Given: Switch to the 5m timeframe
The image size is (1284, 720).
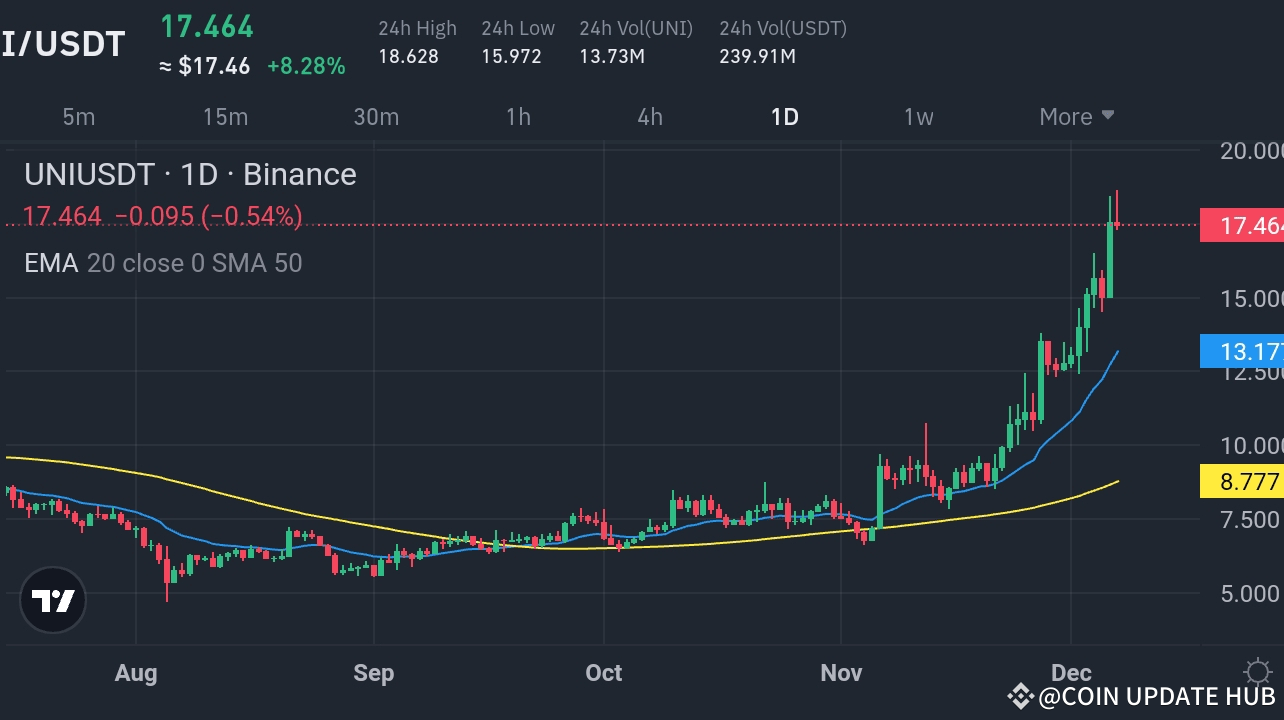Looking at the screenshot, I should click(x=79, y=117).
